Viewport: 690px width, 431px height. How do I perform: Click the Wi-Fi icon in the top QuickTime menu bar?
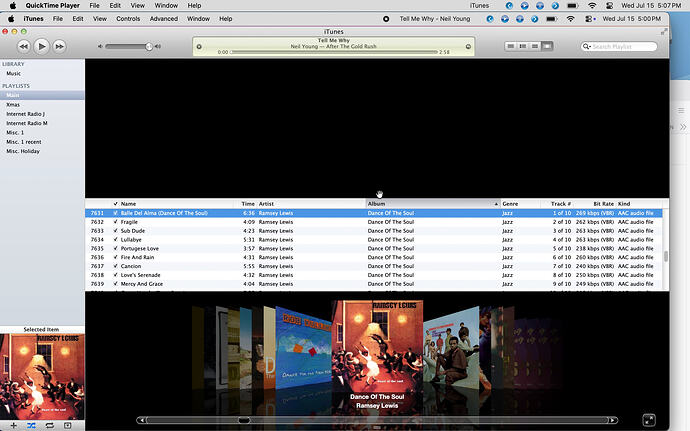(592, 6)
